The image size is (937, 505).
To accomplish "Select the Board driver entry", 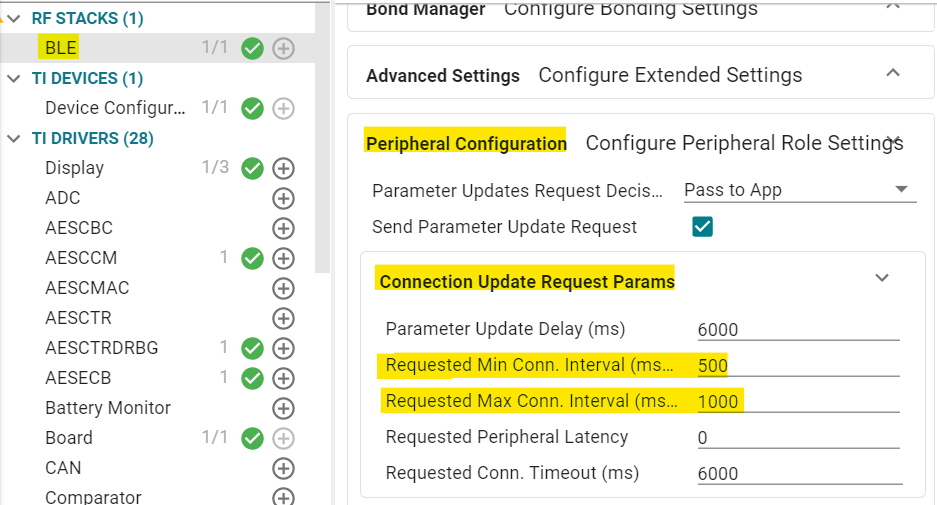I will point(69,438).
